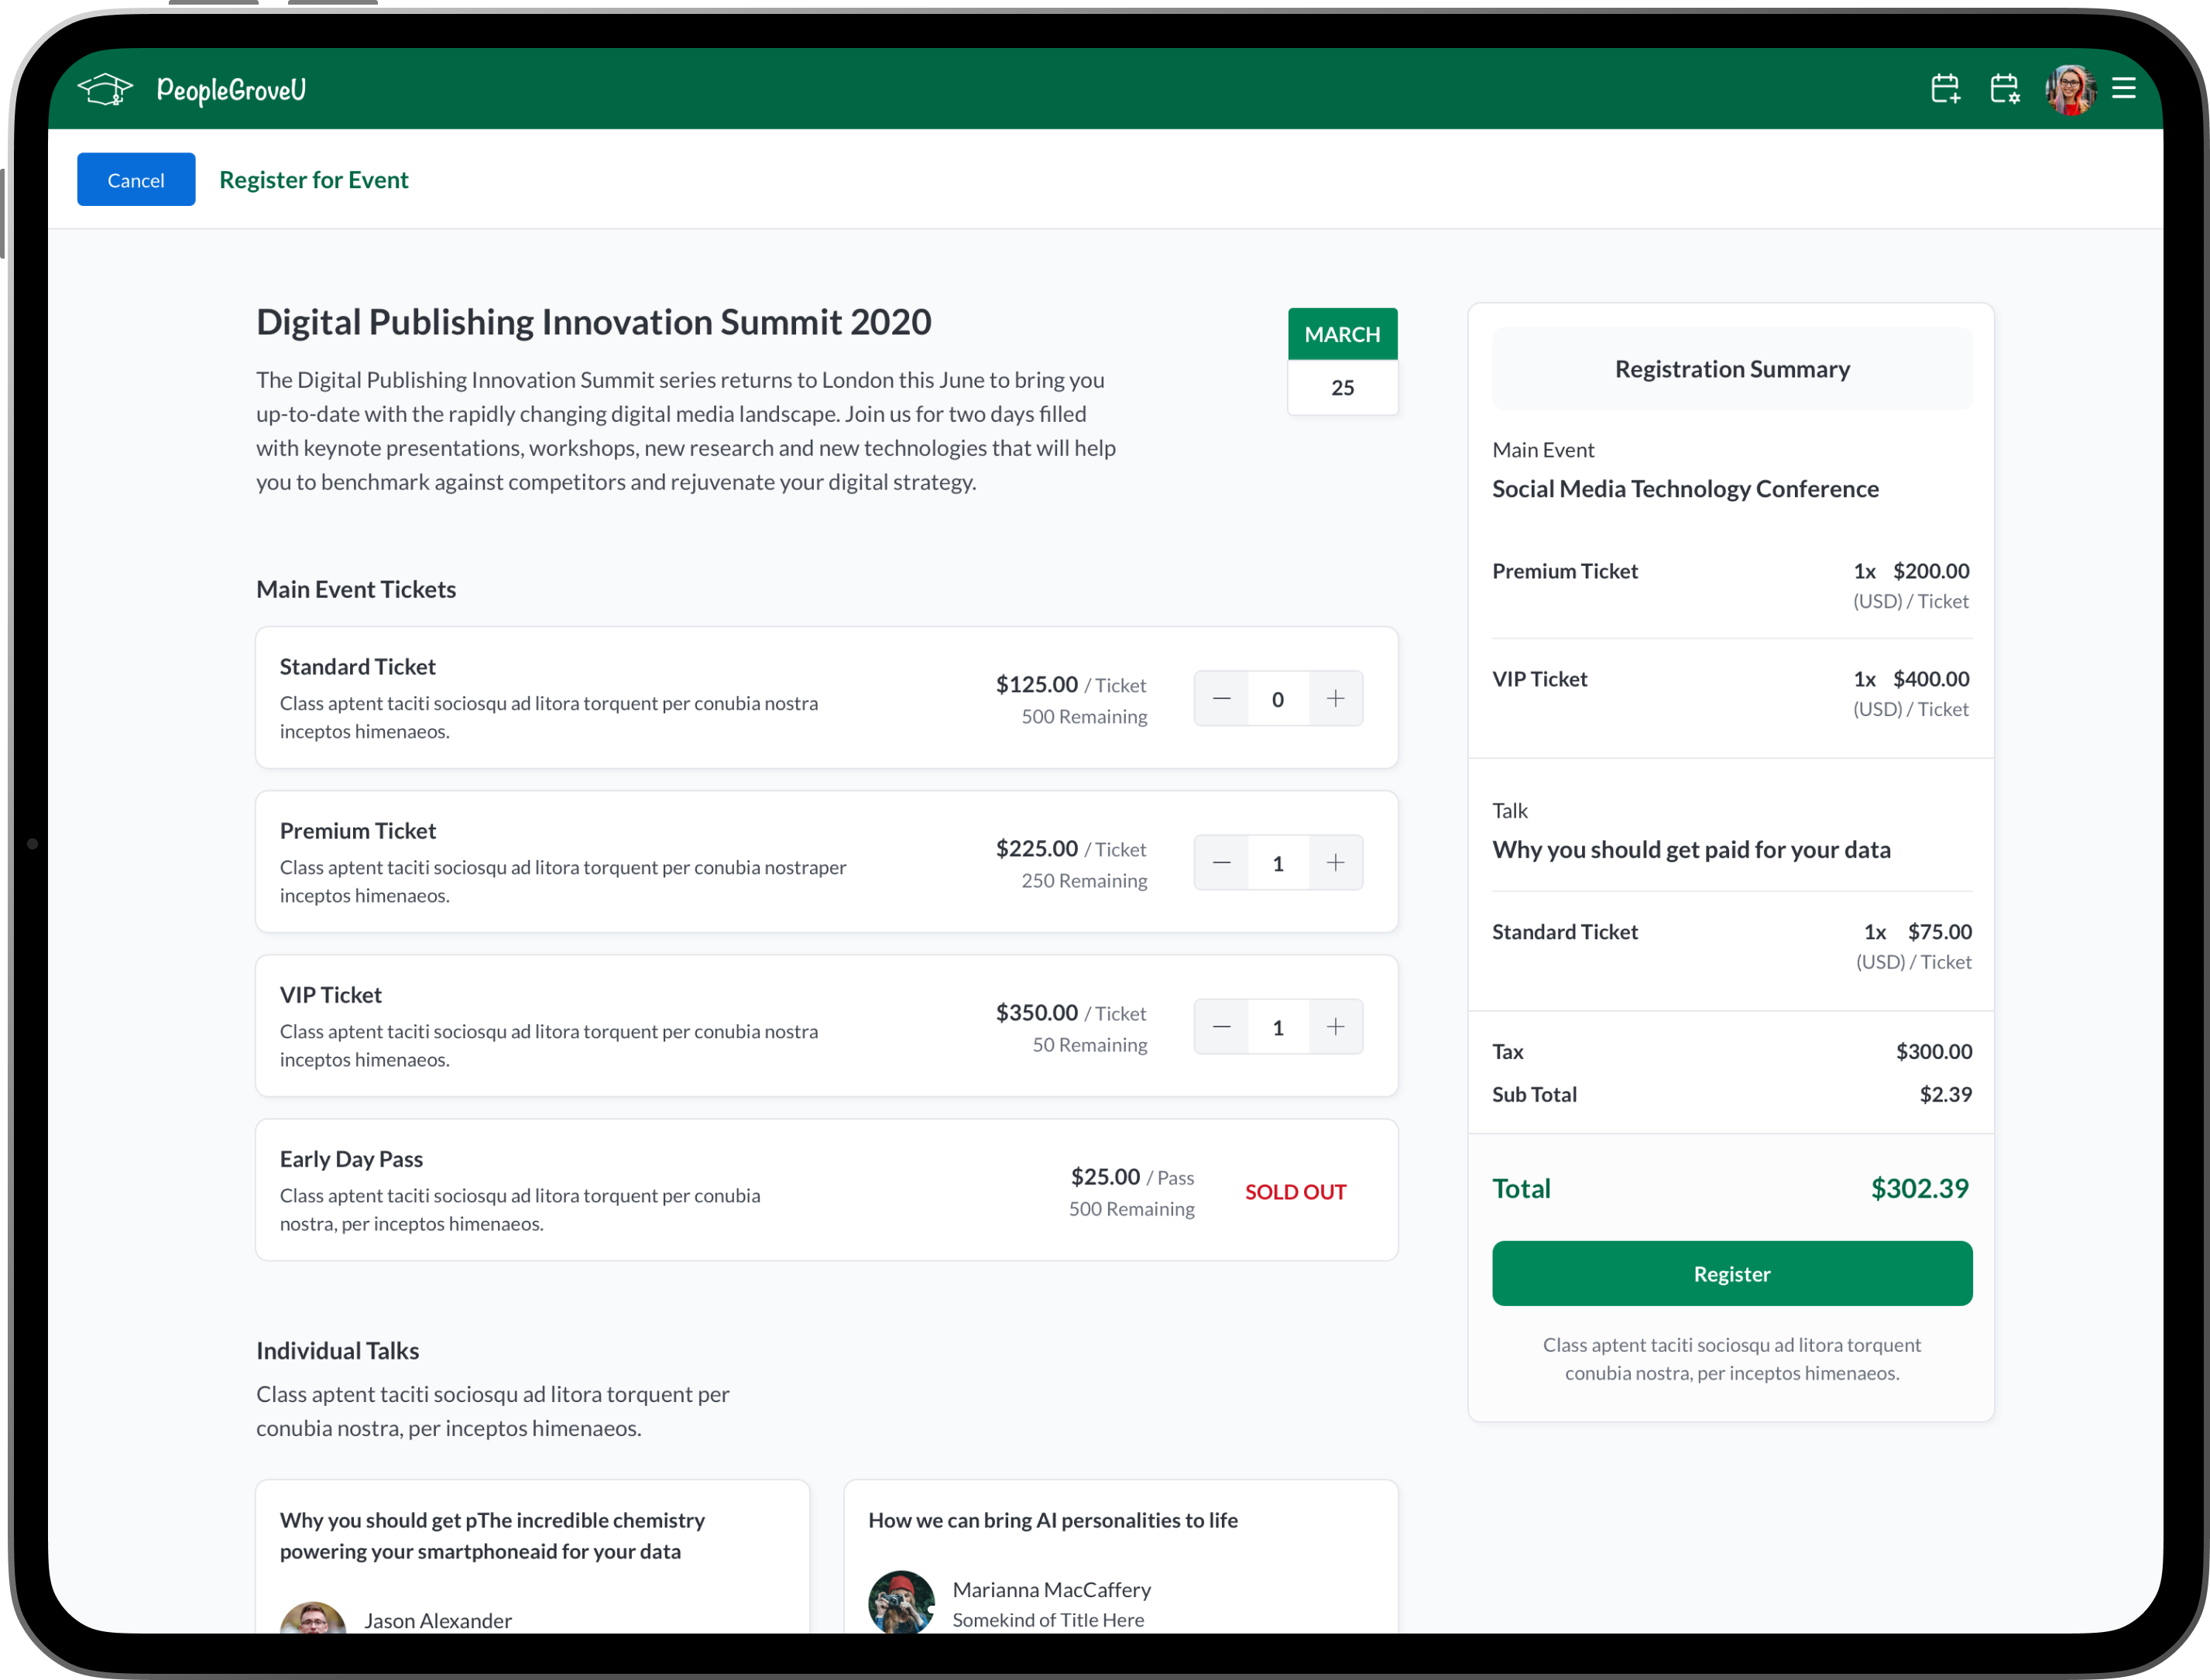Open the hamburger menu in the header
2210x1680 pixels.
pyautogui.click(x=2123, y=89)
